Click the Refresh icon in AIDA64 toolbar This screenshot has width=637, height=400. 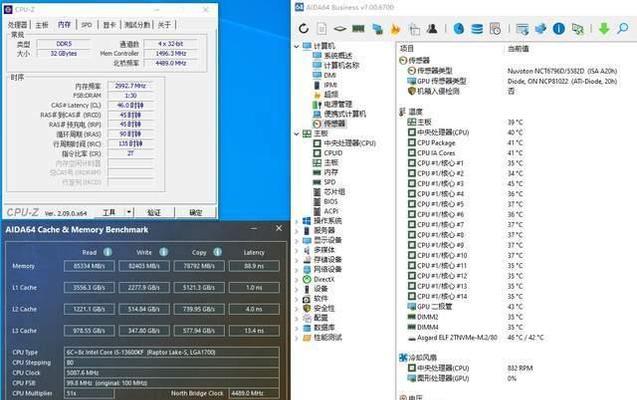point(303,28)
